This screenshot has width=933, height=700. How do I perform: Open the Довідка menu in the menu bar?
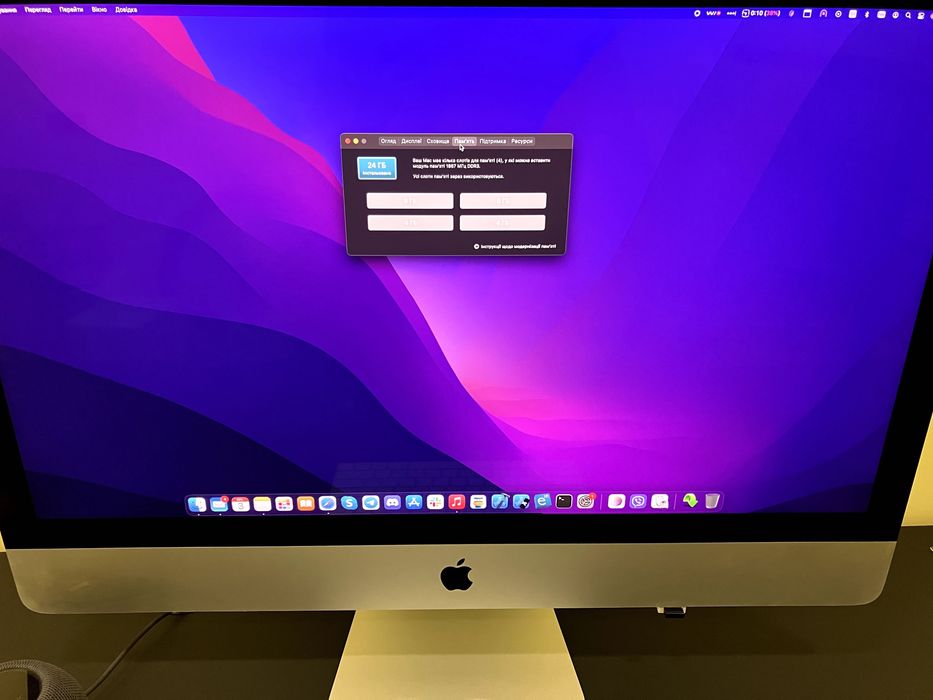click(126, 10)
